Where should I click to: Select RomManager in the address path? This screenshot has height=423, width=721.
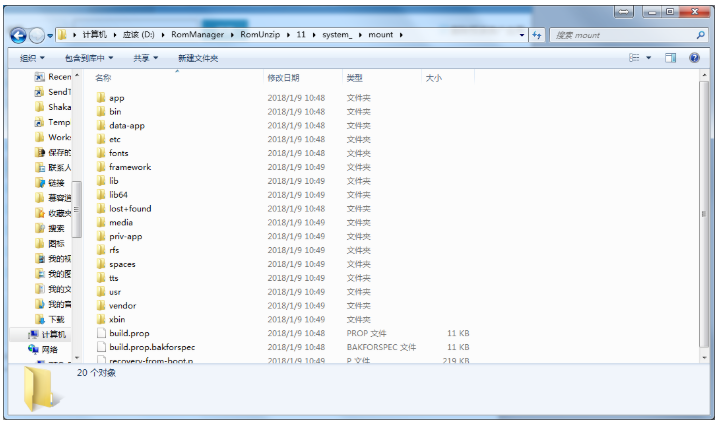click(x=197, y=34)
